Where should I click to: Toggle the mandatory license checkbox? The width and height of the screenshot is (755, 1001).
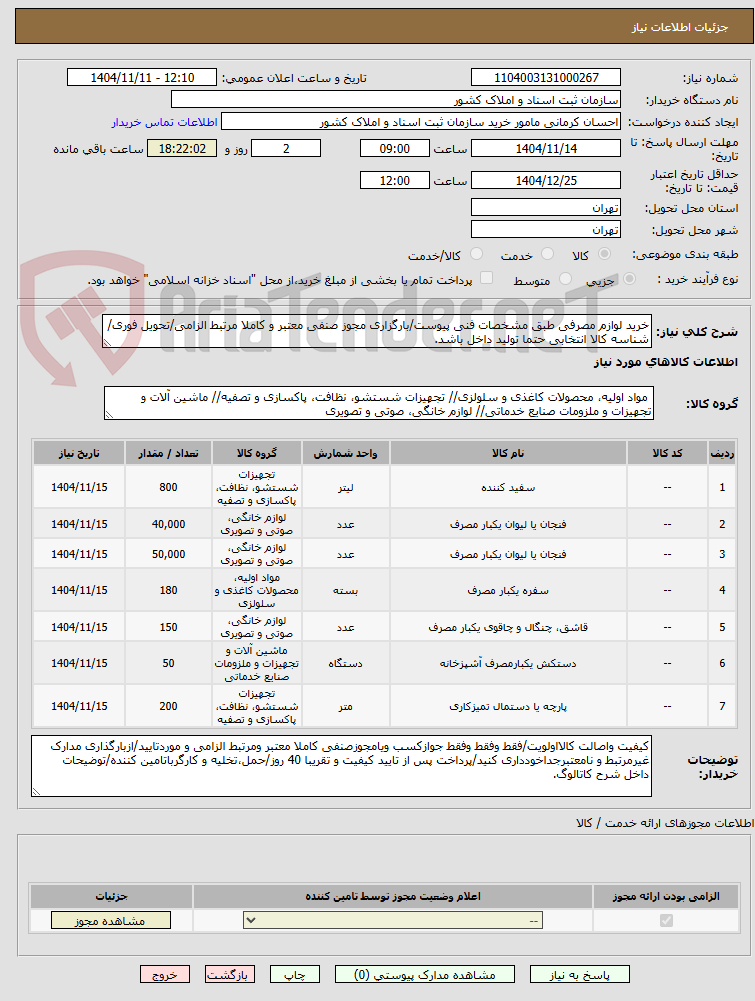tap(666, 920)
